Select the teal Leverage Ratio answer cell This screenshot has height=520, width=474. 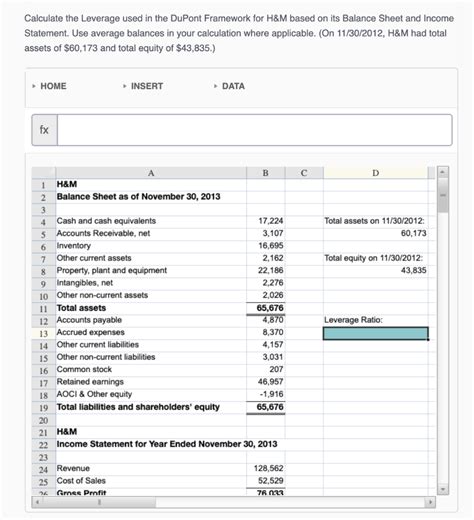[375, 333]
